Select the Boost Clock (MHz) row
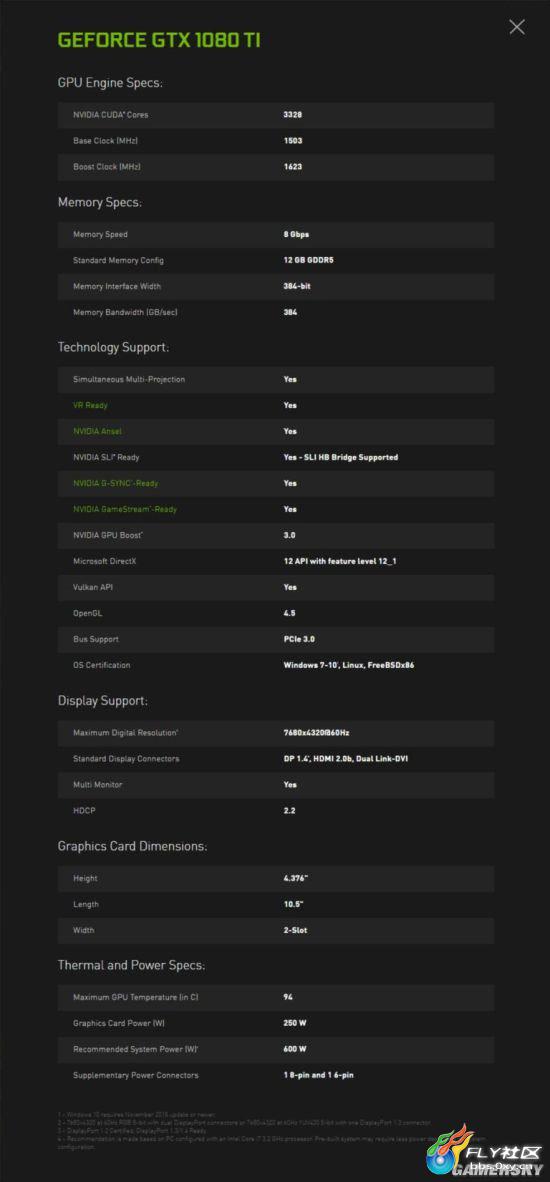Viewport: 550px width, 1182px height. click(276, 167)
